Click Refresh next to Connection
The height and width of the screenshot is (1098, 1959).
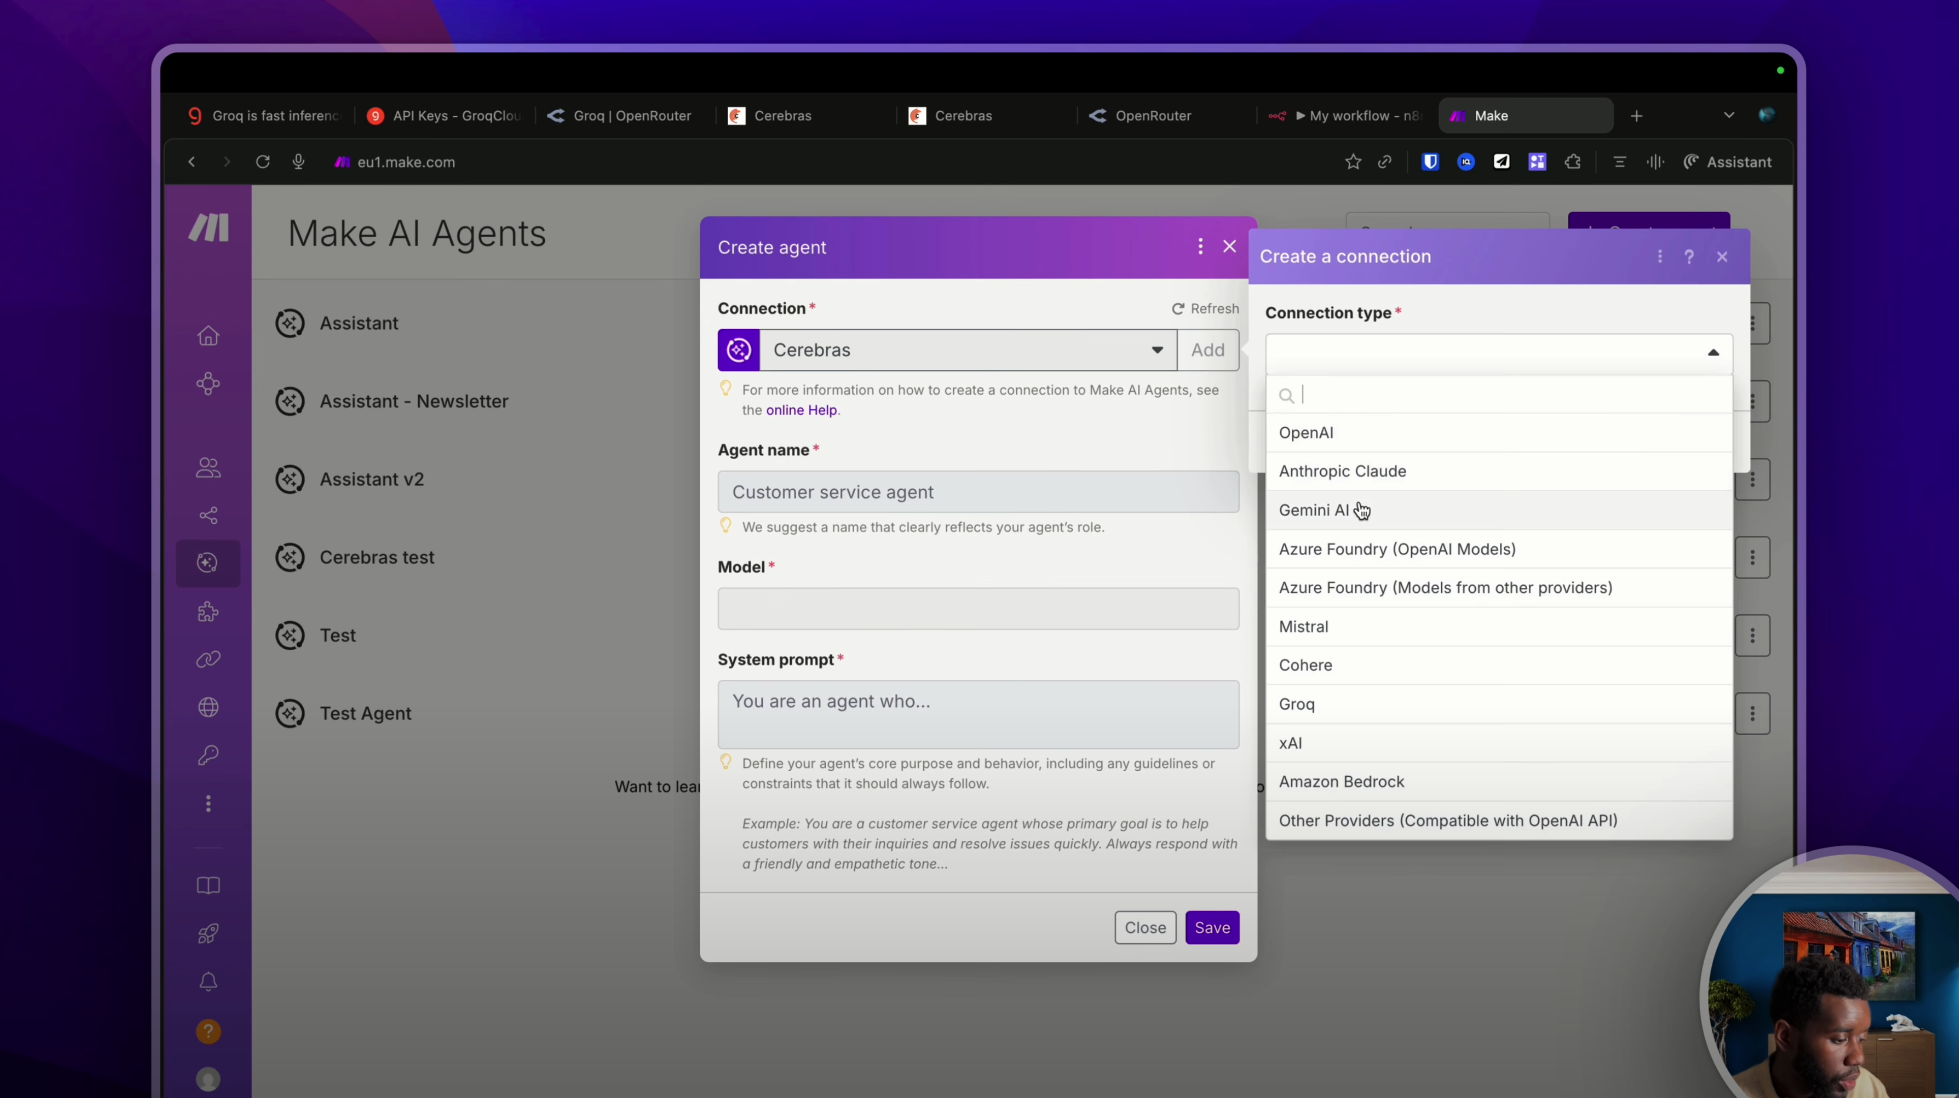pos(1205,309)
